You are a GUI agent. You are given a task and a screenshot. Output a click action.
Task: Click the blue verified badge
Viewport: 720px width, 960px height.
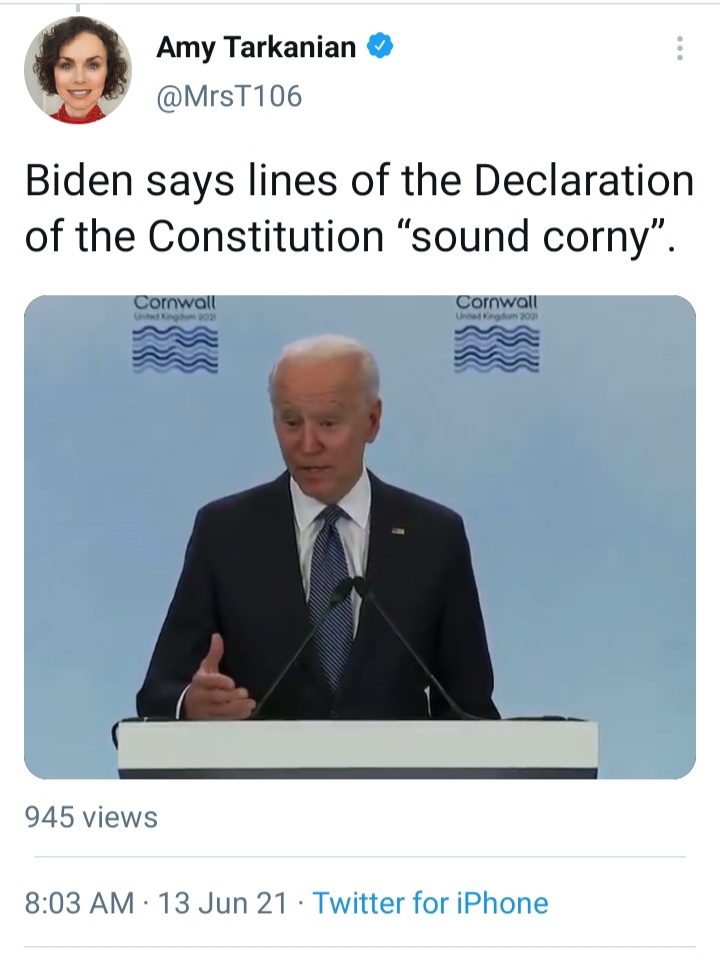point(380,47)
